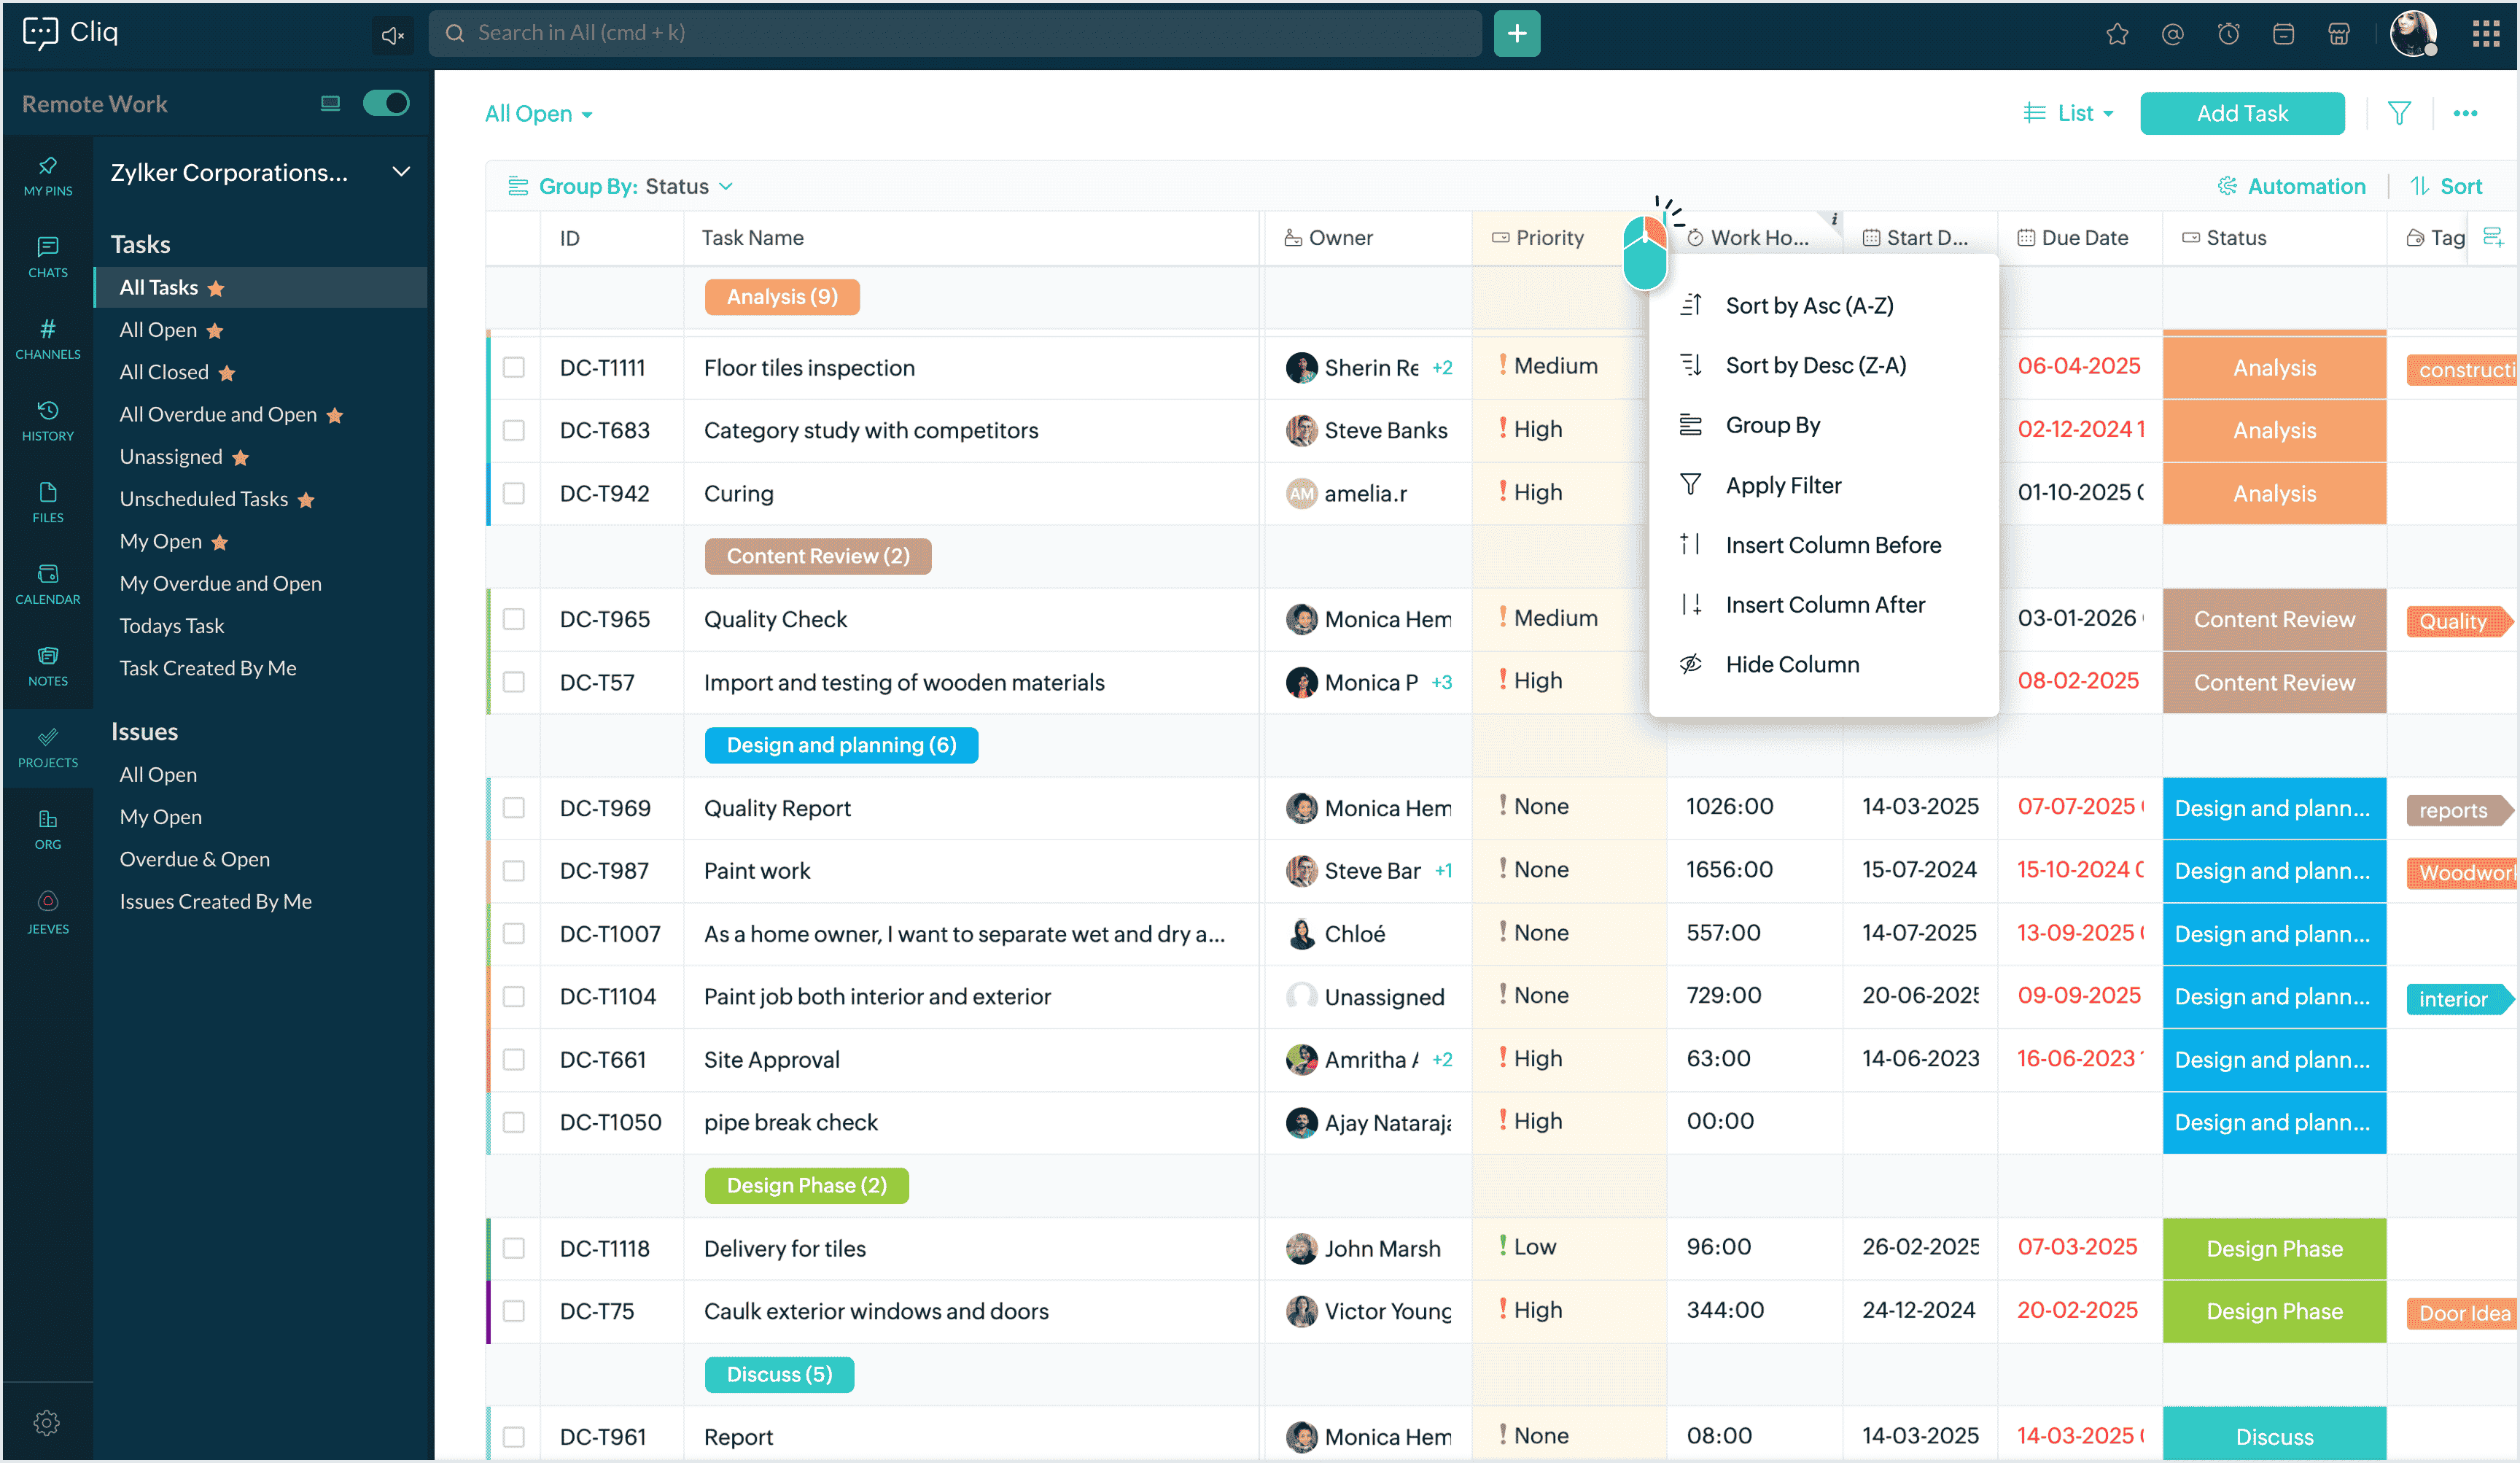Open the Channels sidebar icon

tap(47, 337)
